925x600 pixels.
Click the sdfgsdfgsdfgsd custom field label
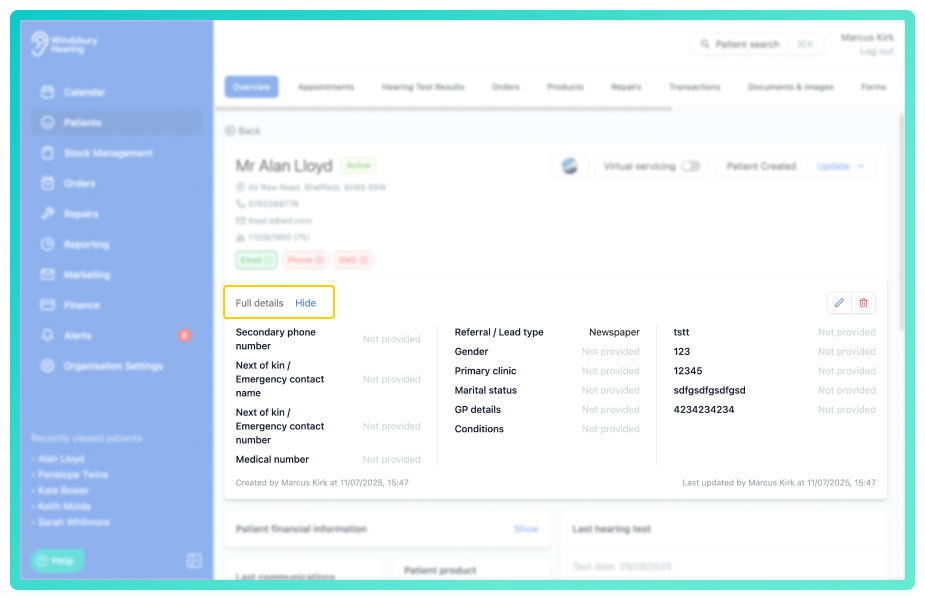tap(709, 390)
